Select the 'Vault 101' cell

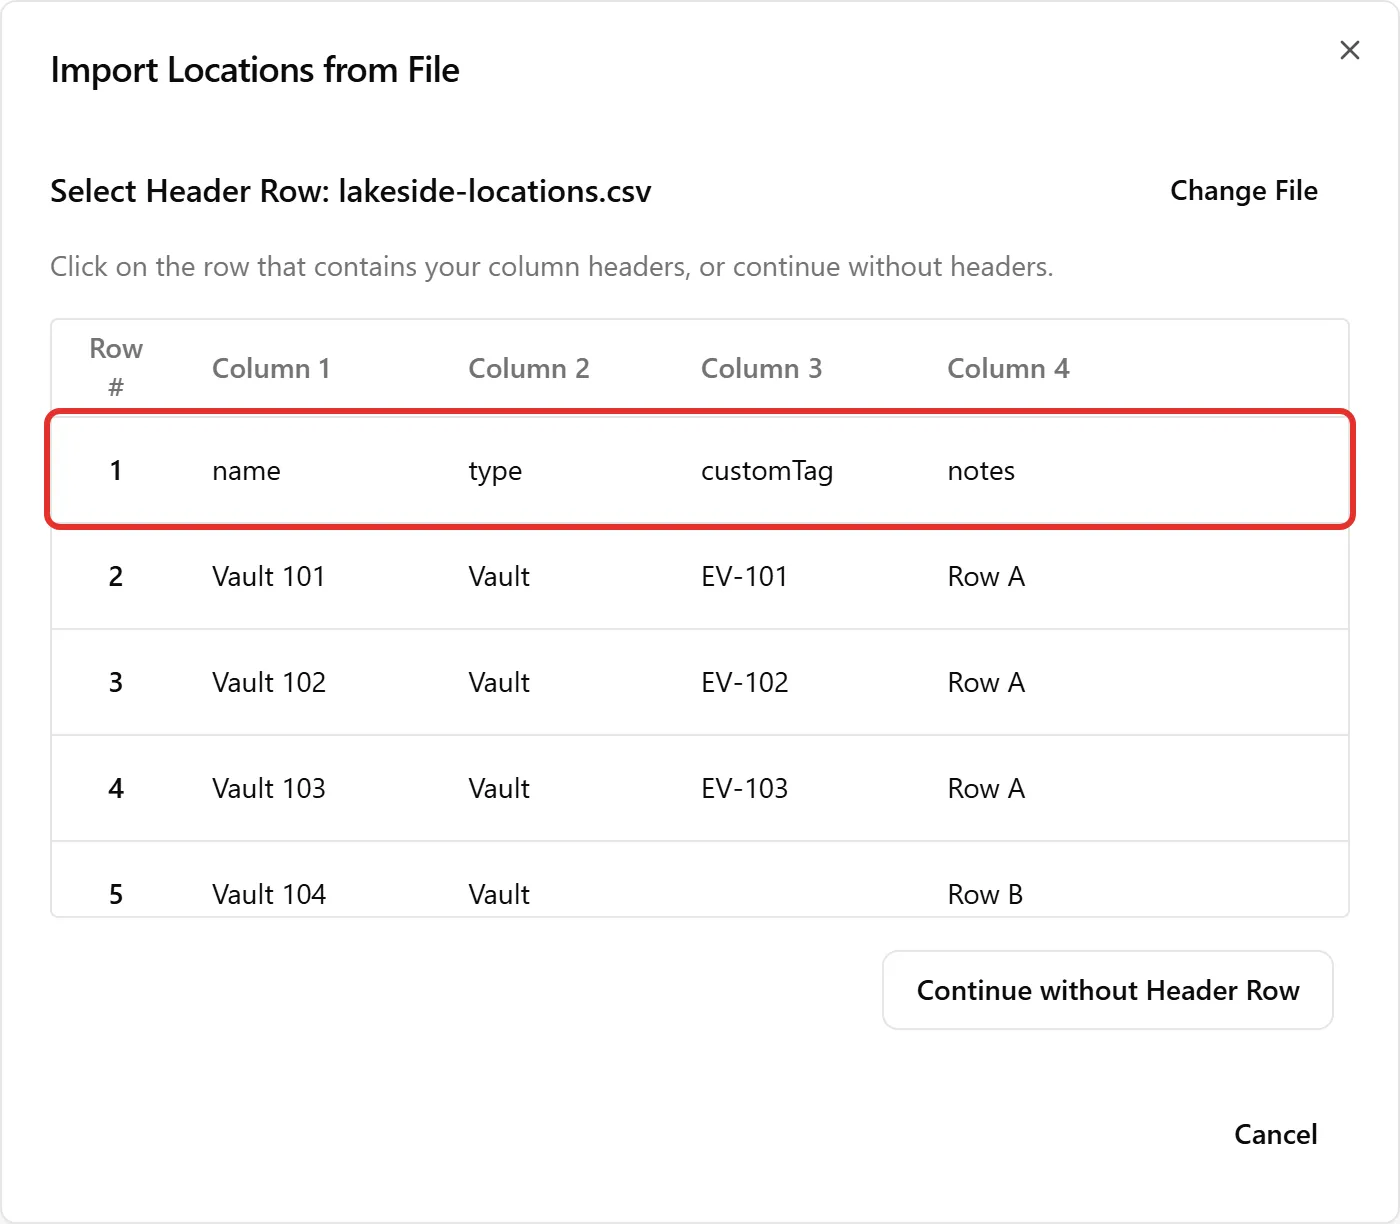coord(269,577)
